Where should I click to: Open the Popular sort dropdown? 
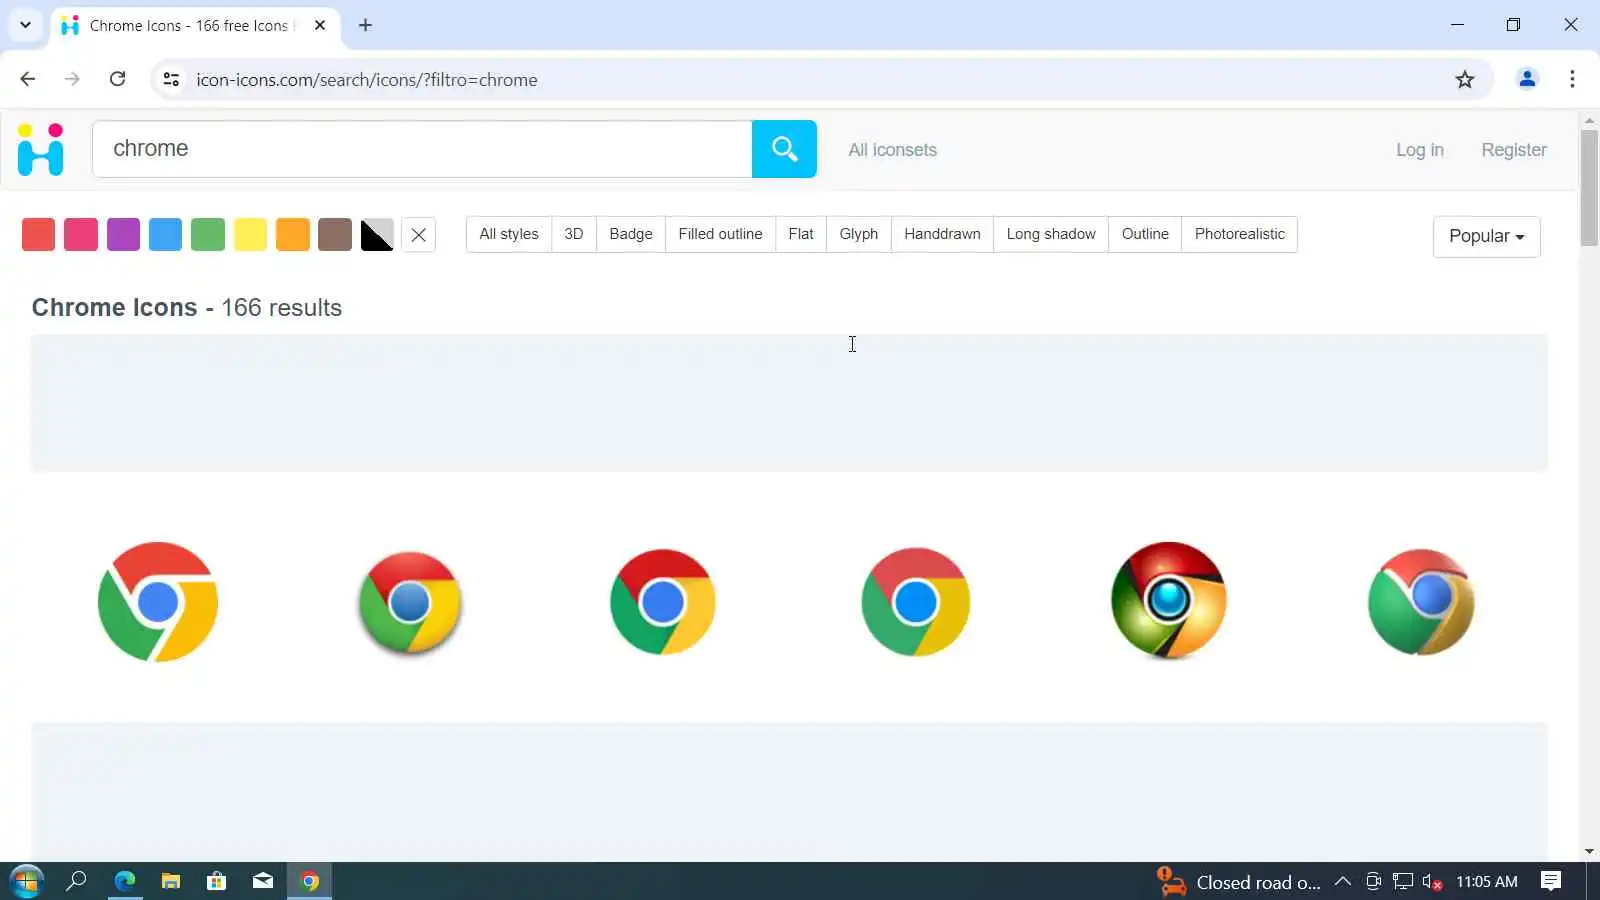(x=1486, y=237)
